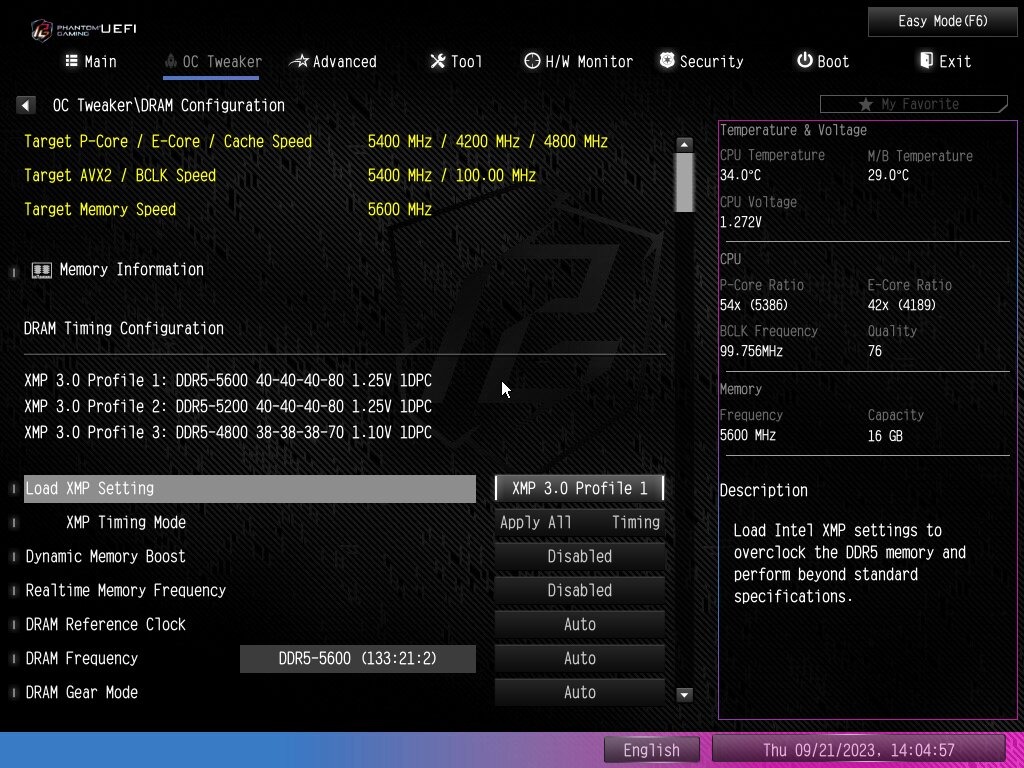Screen dimensions: 1024x768
Task: Toggle Realtime Memory Frequency Disabled value
Action: pyautogui.click(x=580, y=590)
